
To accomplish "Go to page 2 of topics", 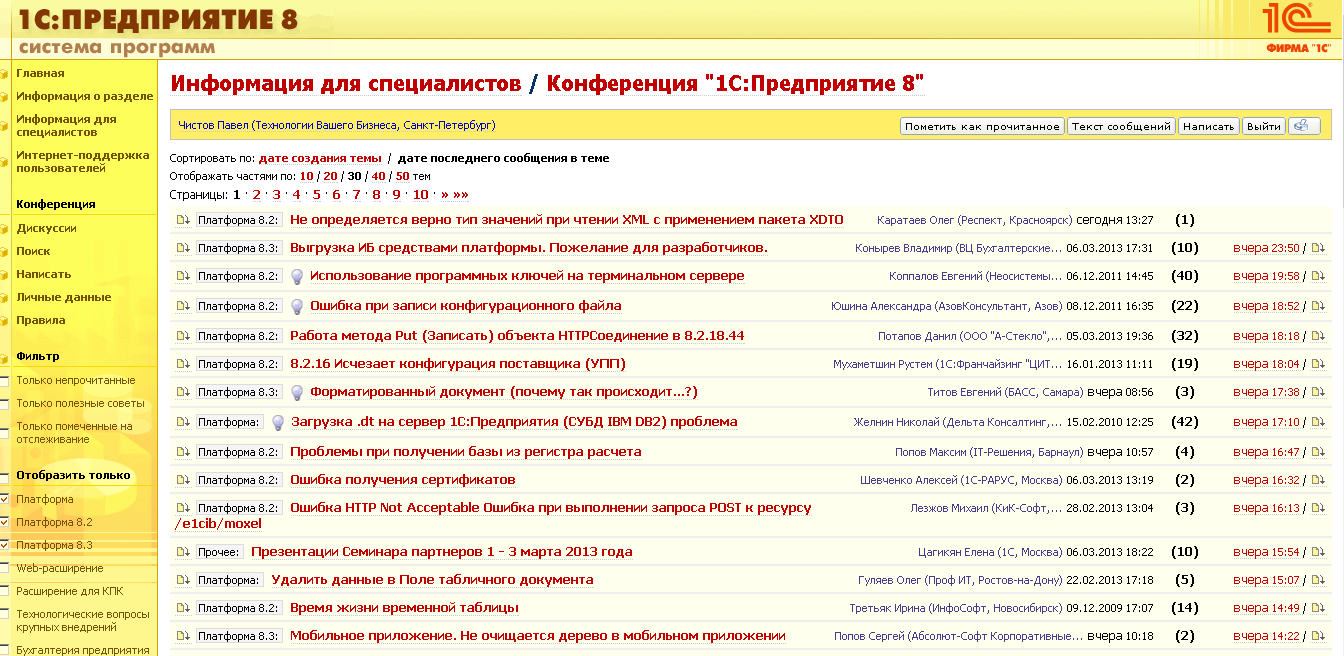I will (257, 194).
